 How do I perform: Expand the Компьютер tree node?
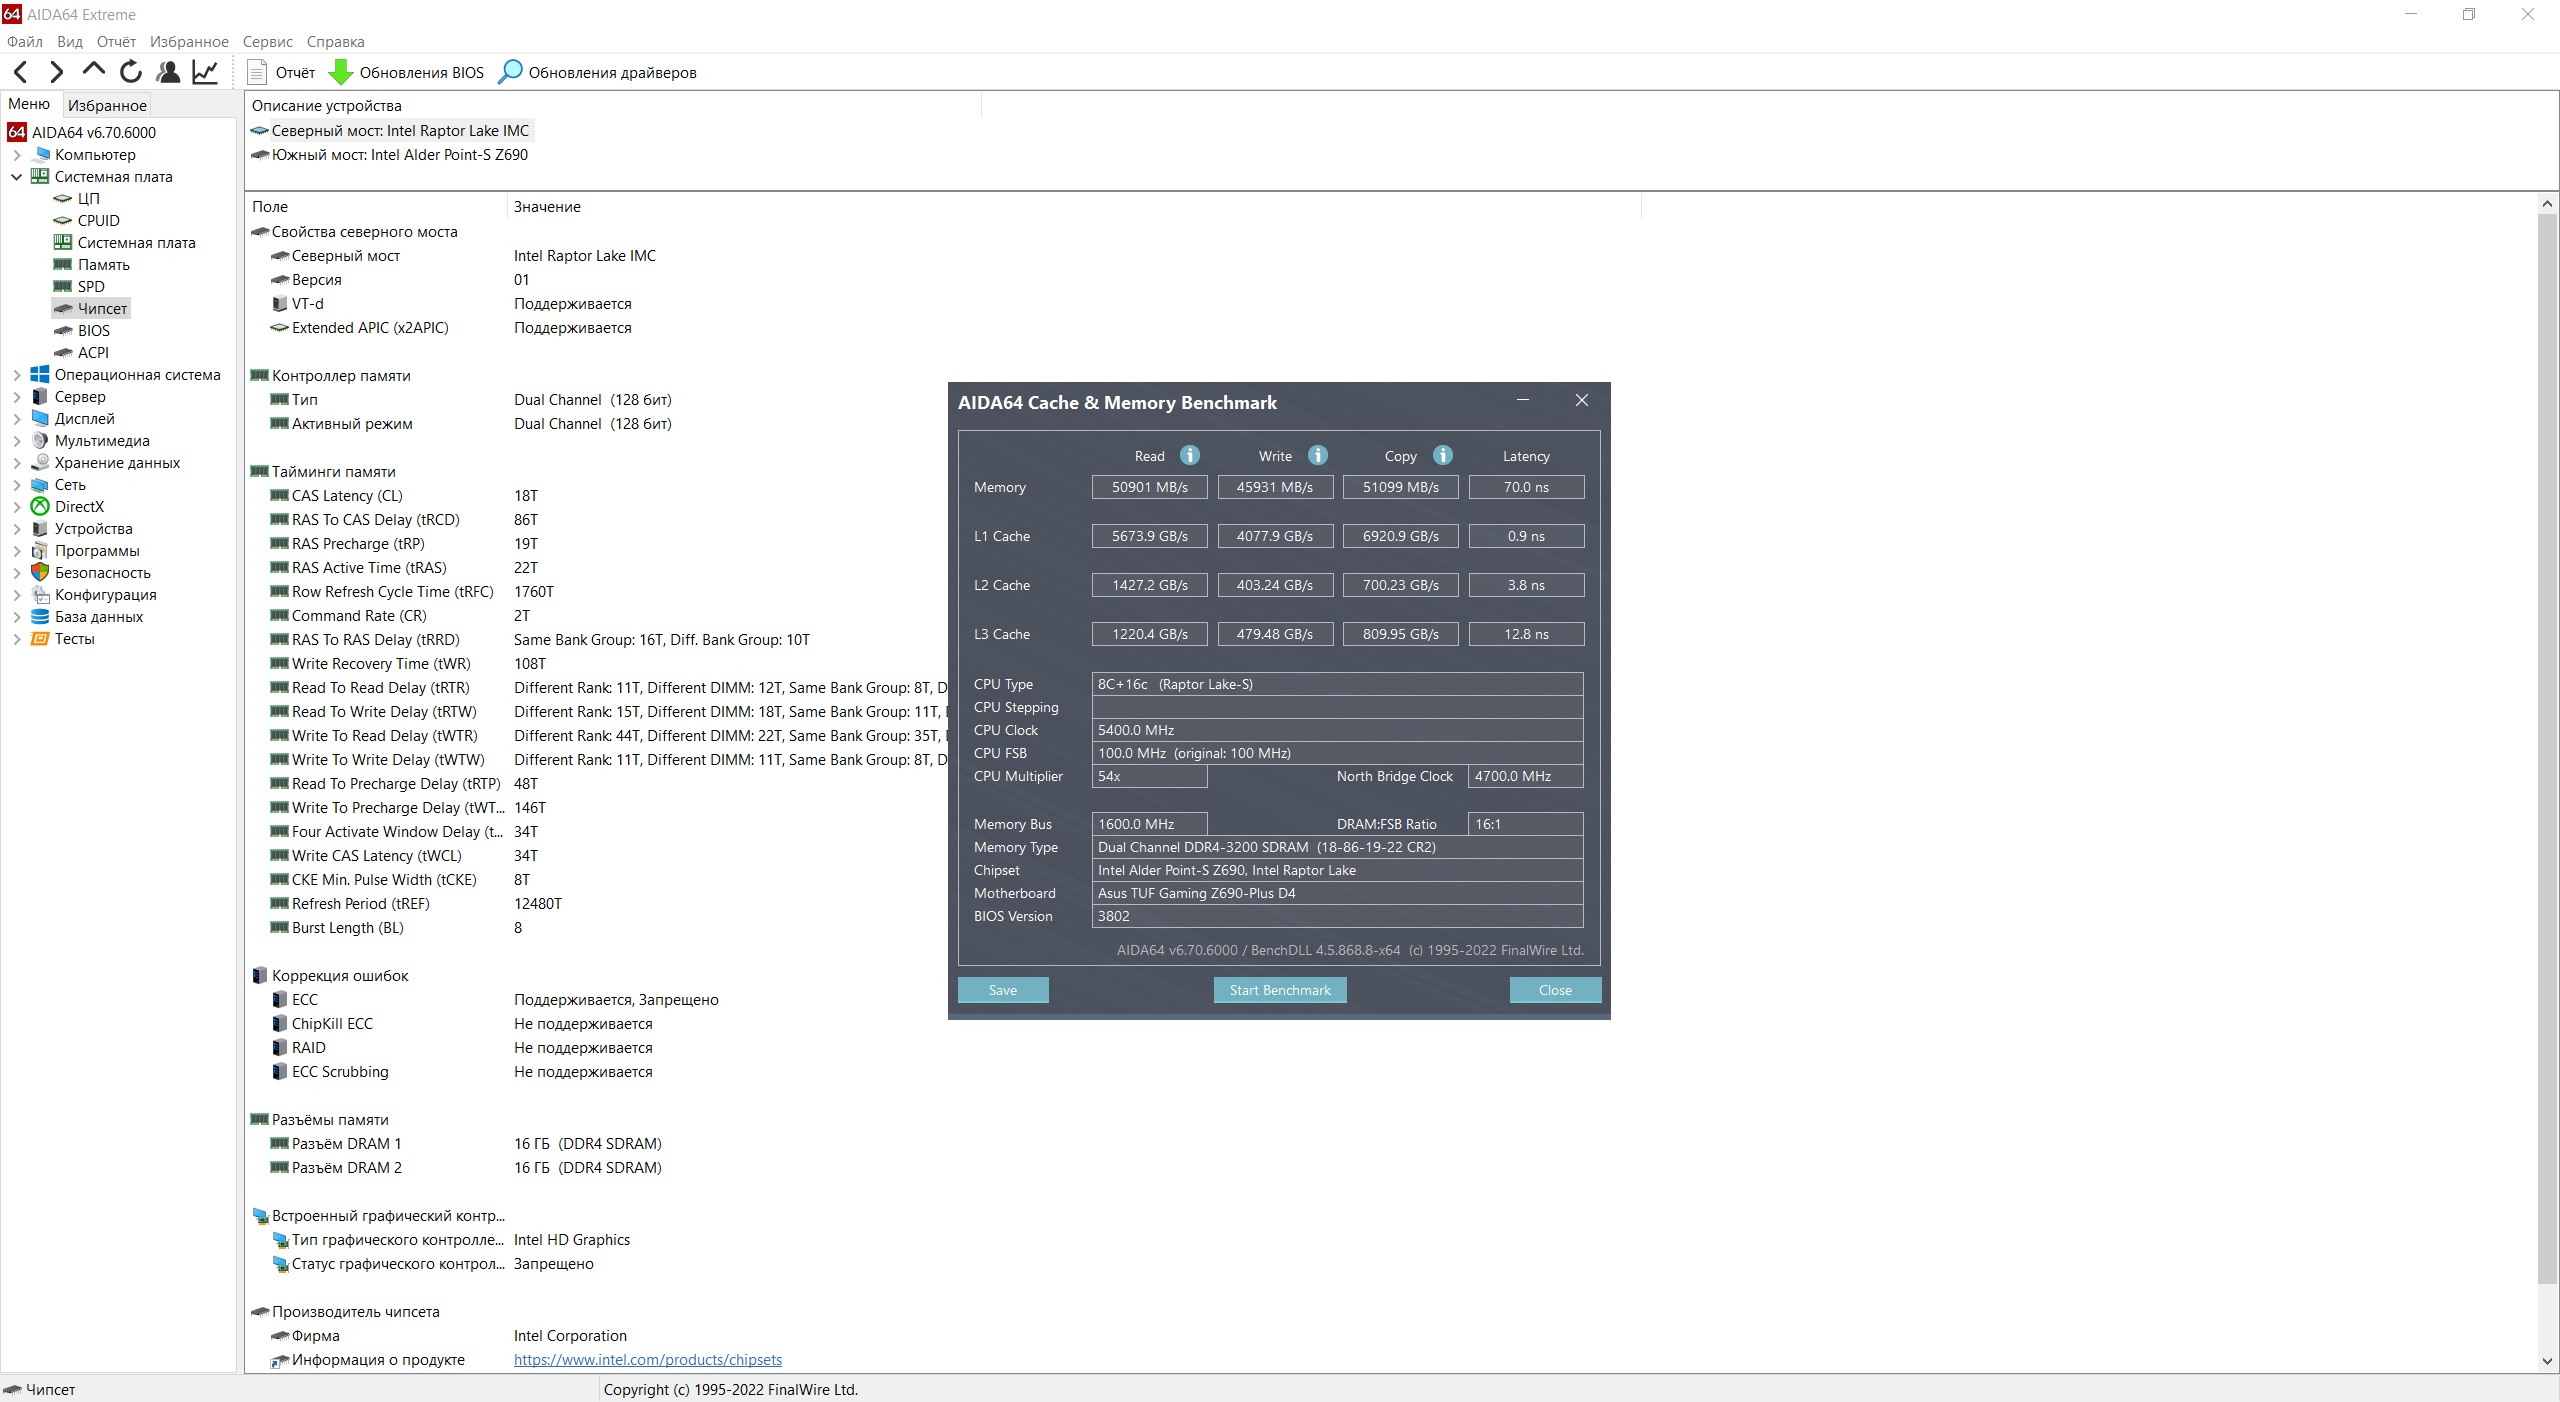[17, 155]
